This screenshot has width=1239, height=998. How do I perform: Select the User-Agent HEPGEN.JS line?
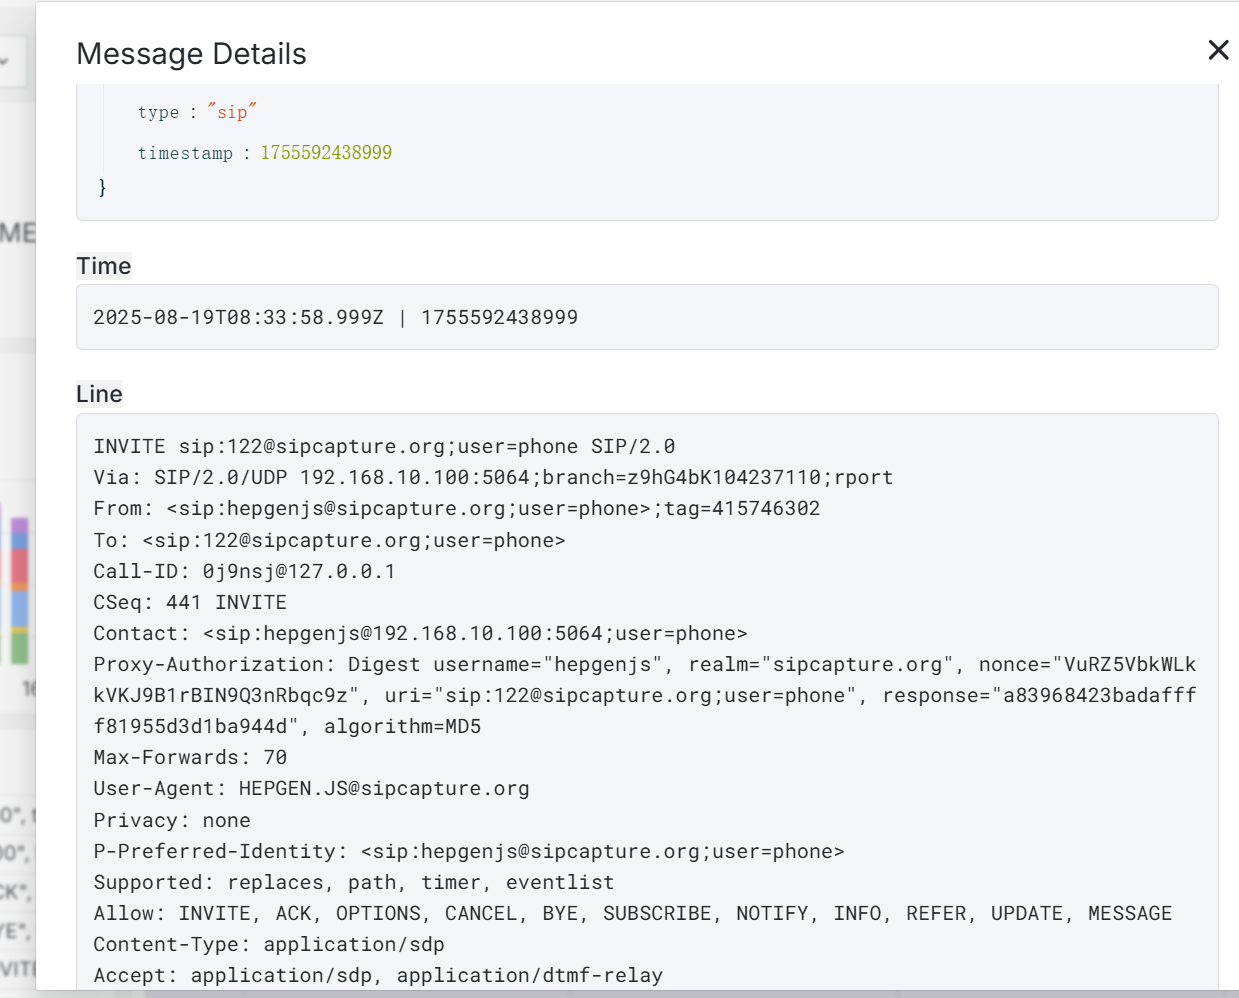point(311,789)
